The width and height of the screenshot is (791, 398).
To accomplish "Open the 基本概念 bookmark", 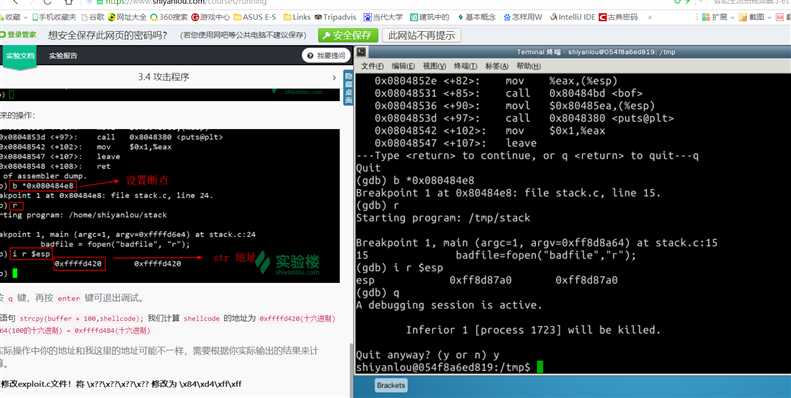I will coord(476,17).
